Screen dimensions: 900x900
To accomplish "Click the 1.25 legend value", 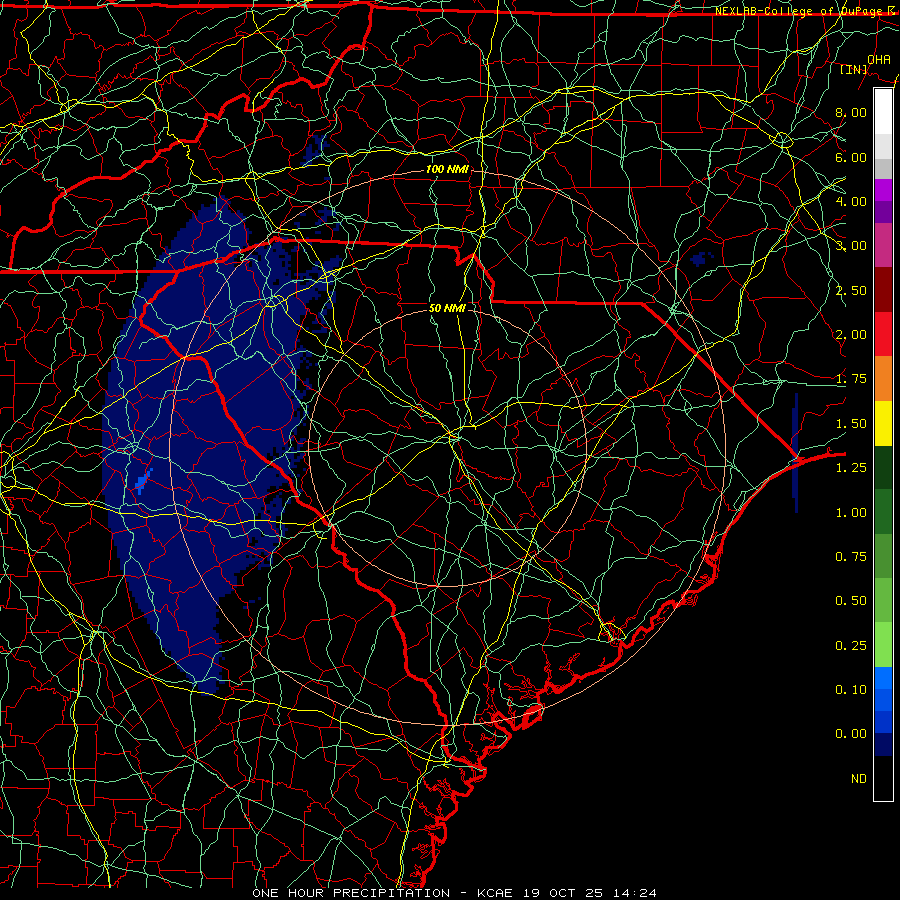I will point(851,468).
